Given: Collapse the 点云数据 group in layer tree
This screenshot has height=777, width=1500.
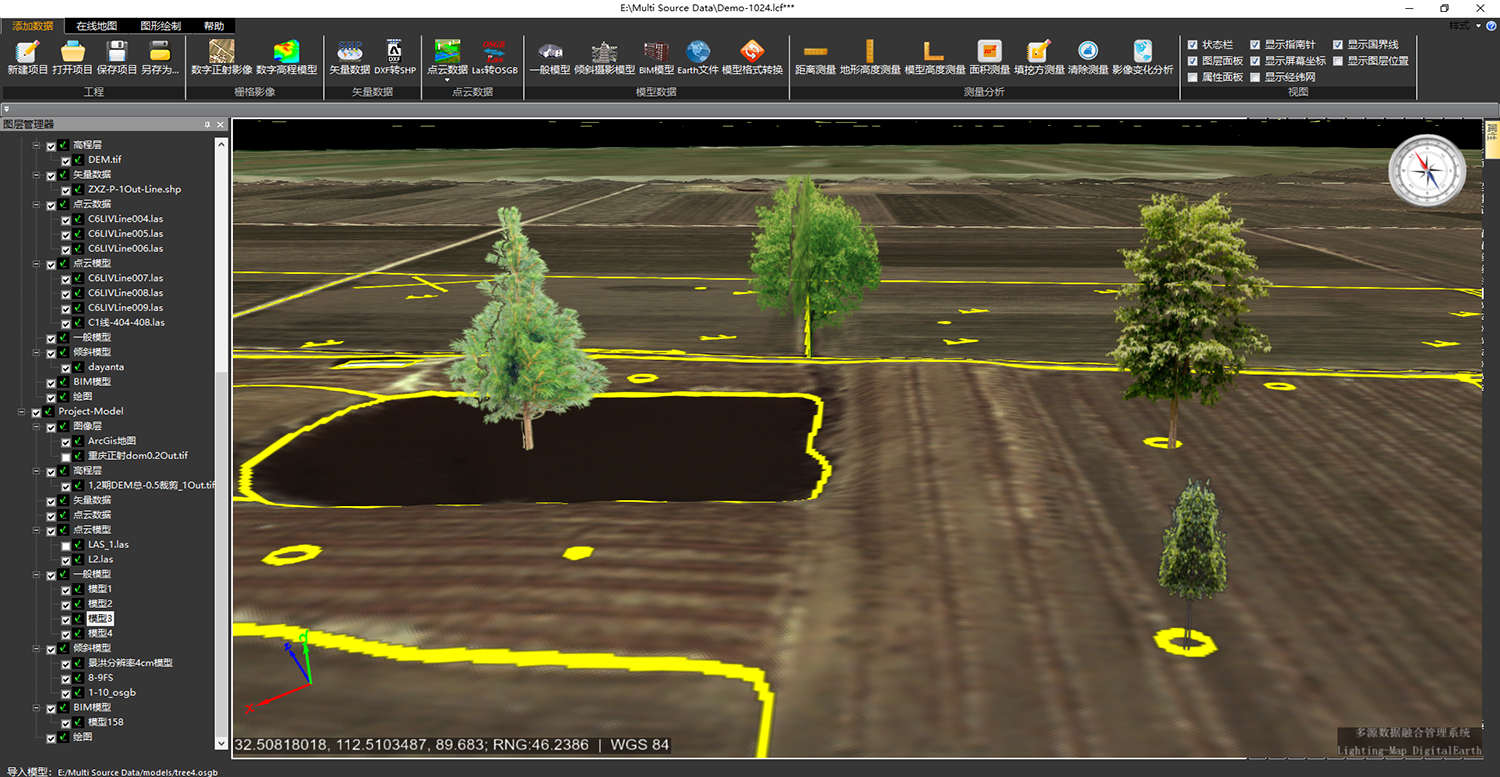Looking at the screenshot, I should pos(37,205).
